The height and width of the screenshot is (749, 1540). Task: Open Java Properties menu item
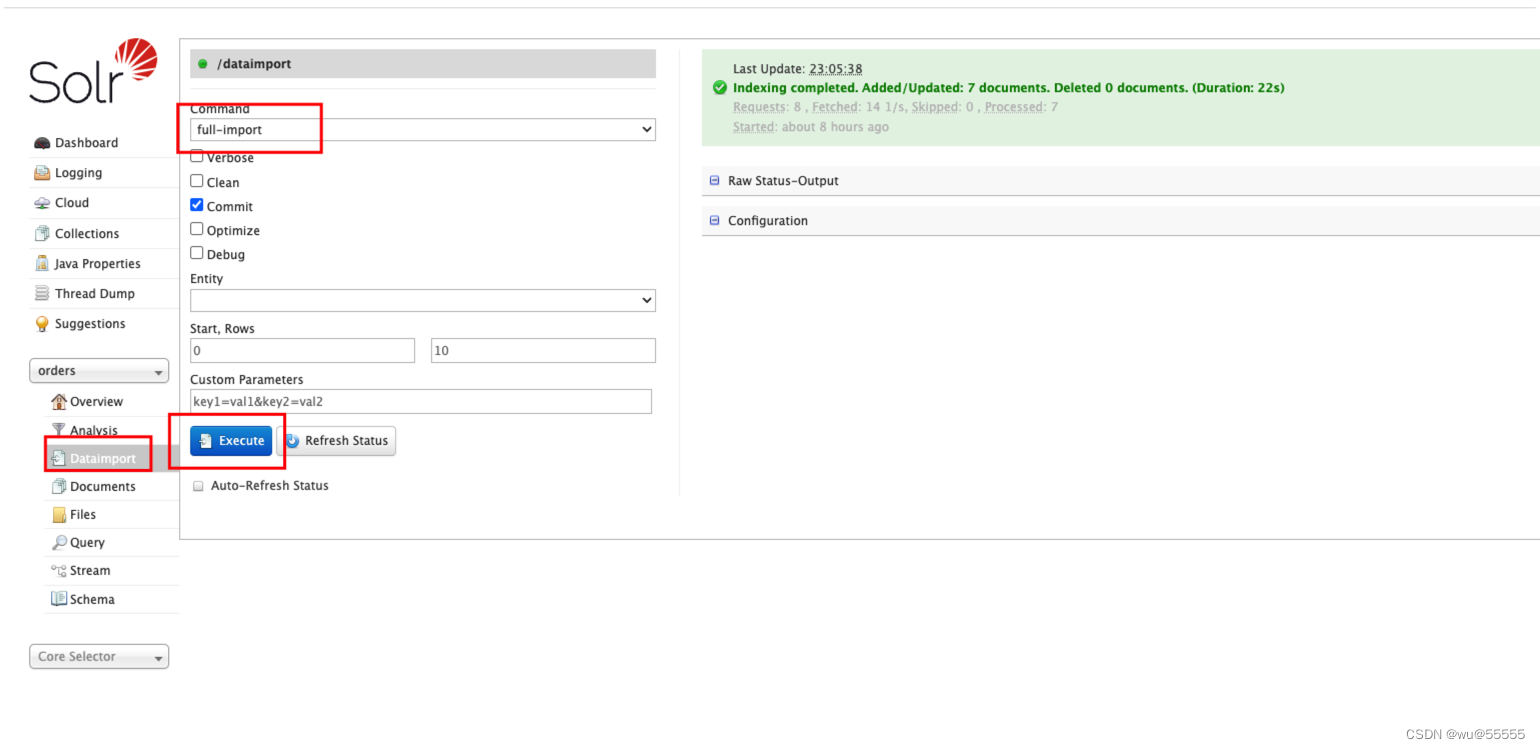(x=97, y=264)
